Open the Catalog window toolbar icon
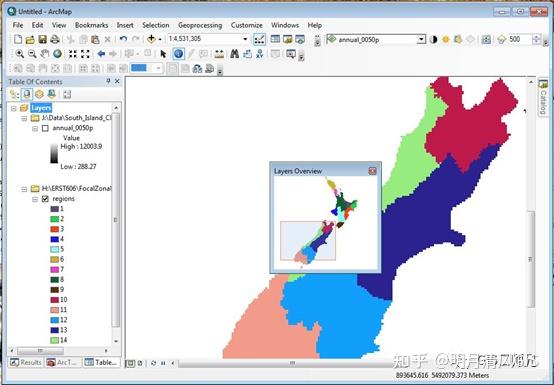The height and width of the screenshot is (385, 554). coord(288,39)
